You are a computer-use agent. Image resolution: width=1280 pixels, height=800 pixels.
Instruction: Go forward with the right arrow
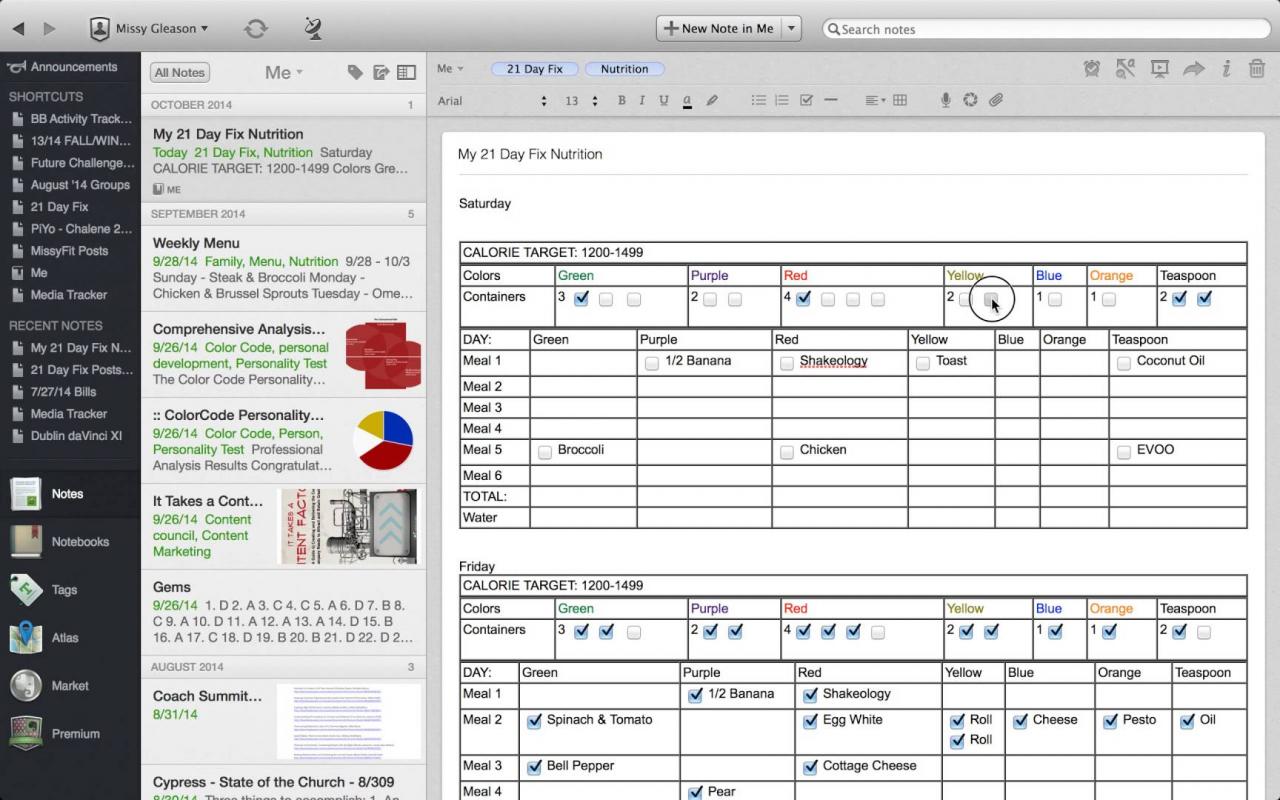click(x=50, y=29)
